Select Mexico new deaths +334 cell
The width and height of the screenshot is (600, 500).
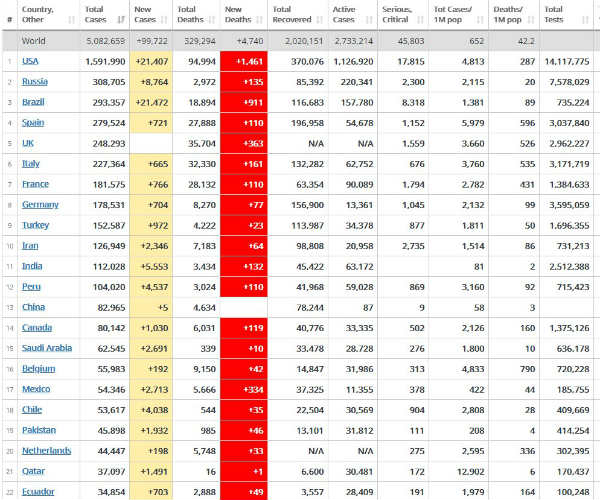244,389
